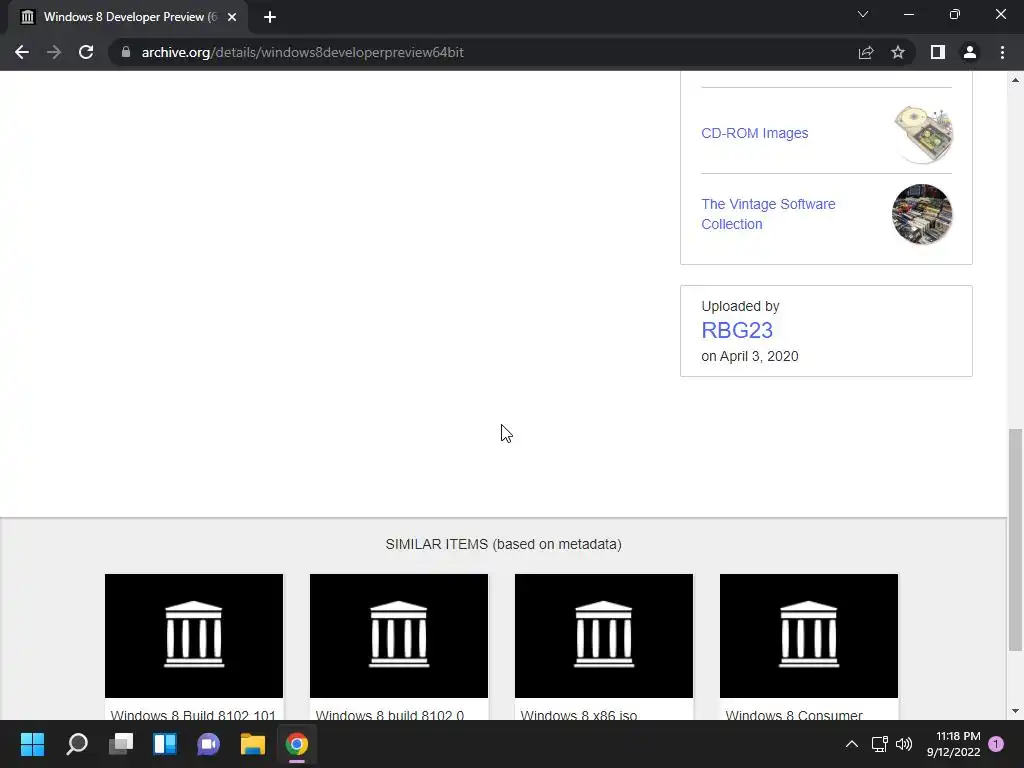Reload the archive.org page
This screenshot has width=1024, height=768.
pyautogui.click(x=86, y=52)
